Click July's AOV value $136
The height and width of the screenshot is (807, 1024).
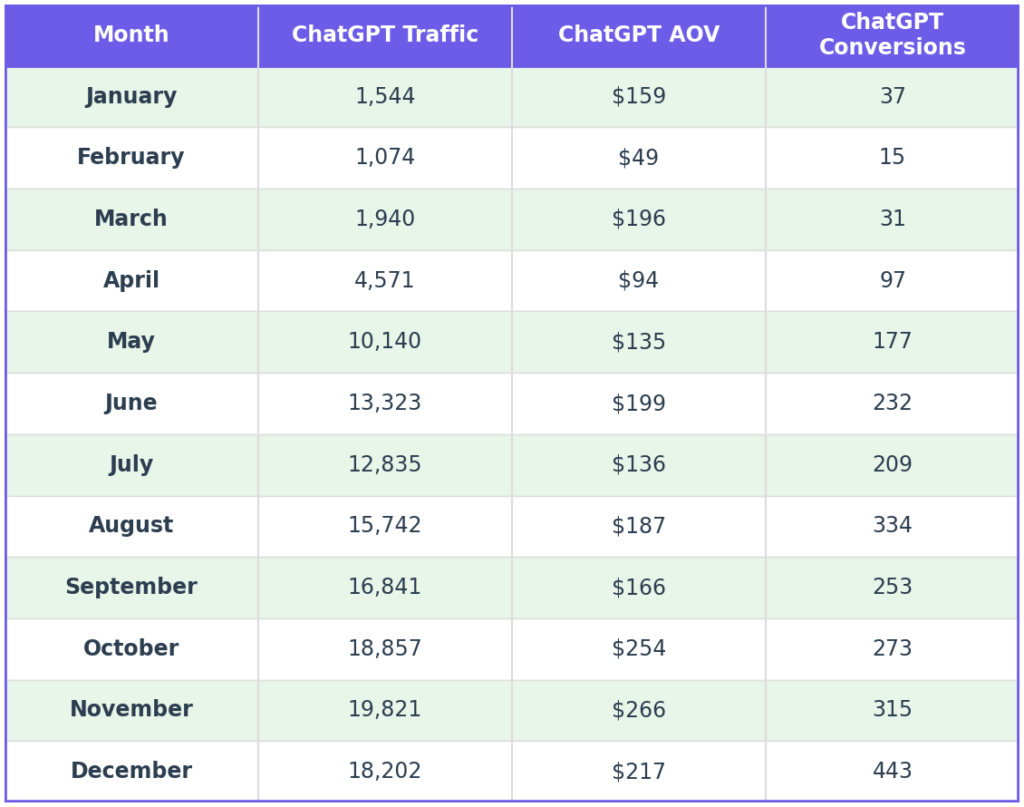point(638,465)
